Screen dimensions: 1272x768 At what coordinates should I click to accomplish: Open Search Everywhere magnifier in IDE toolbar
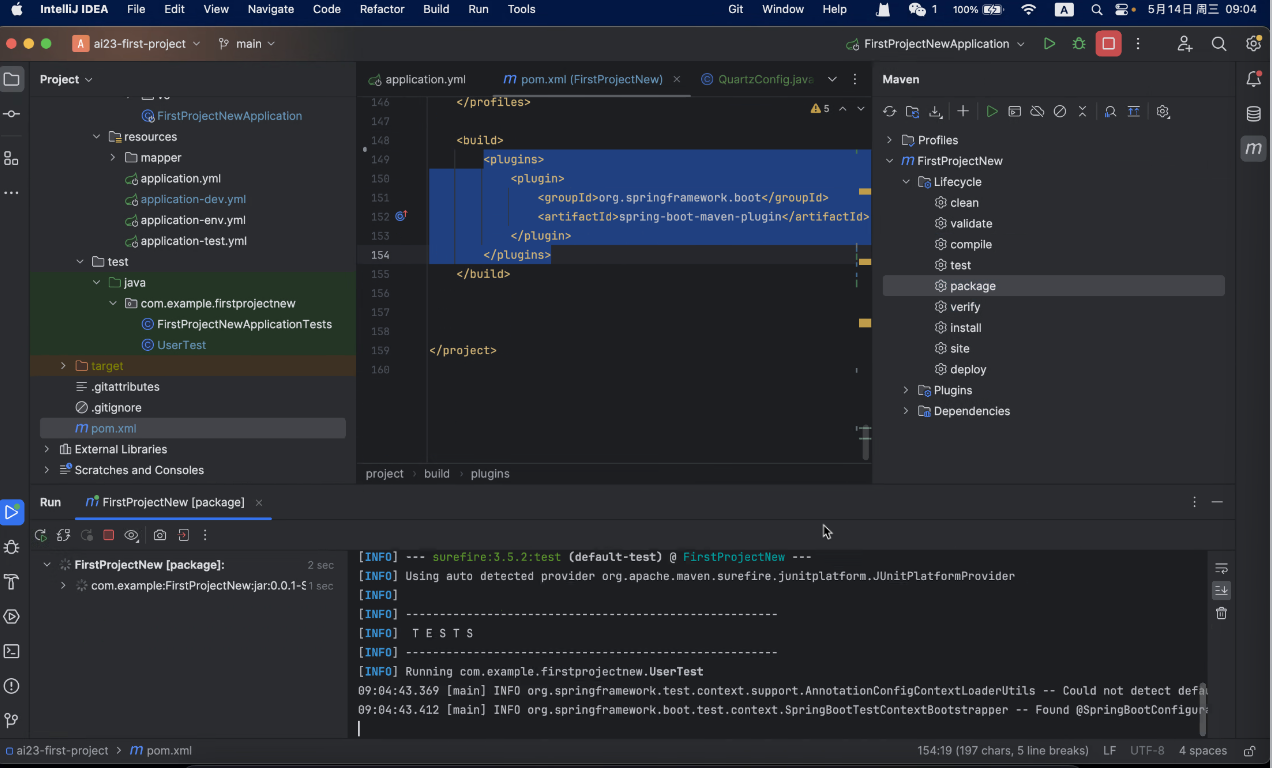[1219, 44]
